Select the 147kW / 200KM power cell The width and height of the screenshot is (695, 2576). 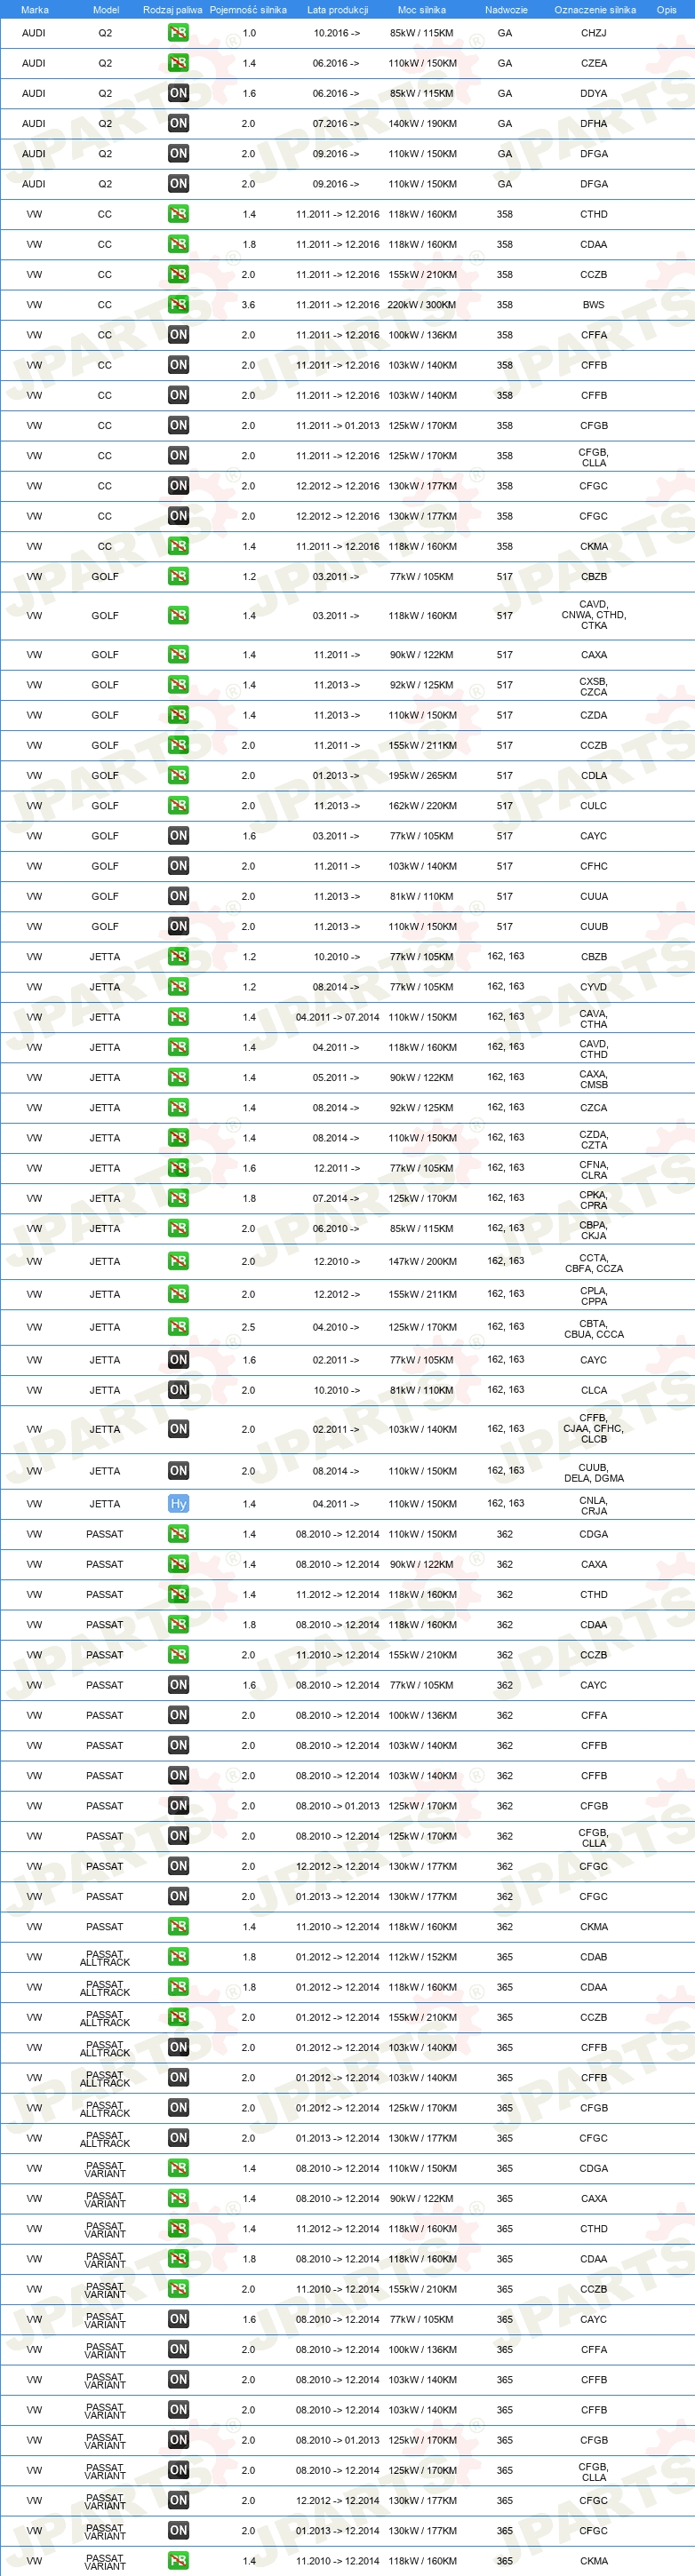422,1262
